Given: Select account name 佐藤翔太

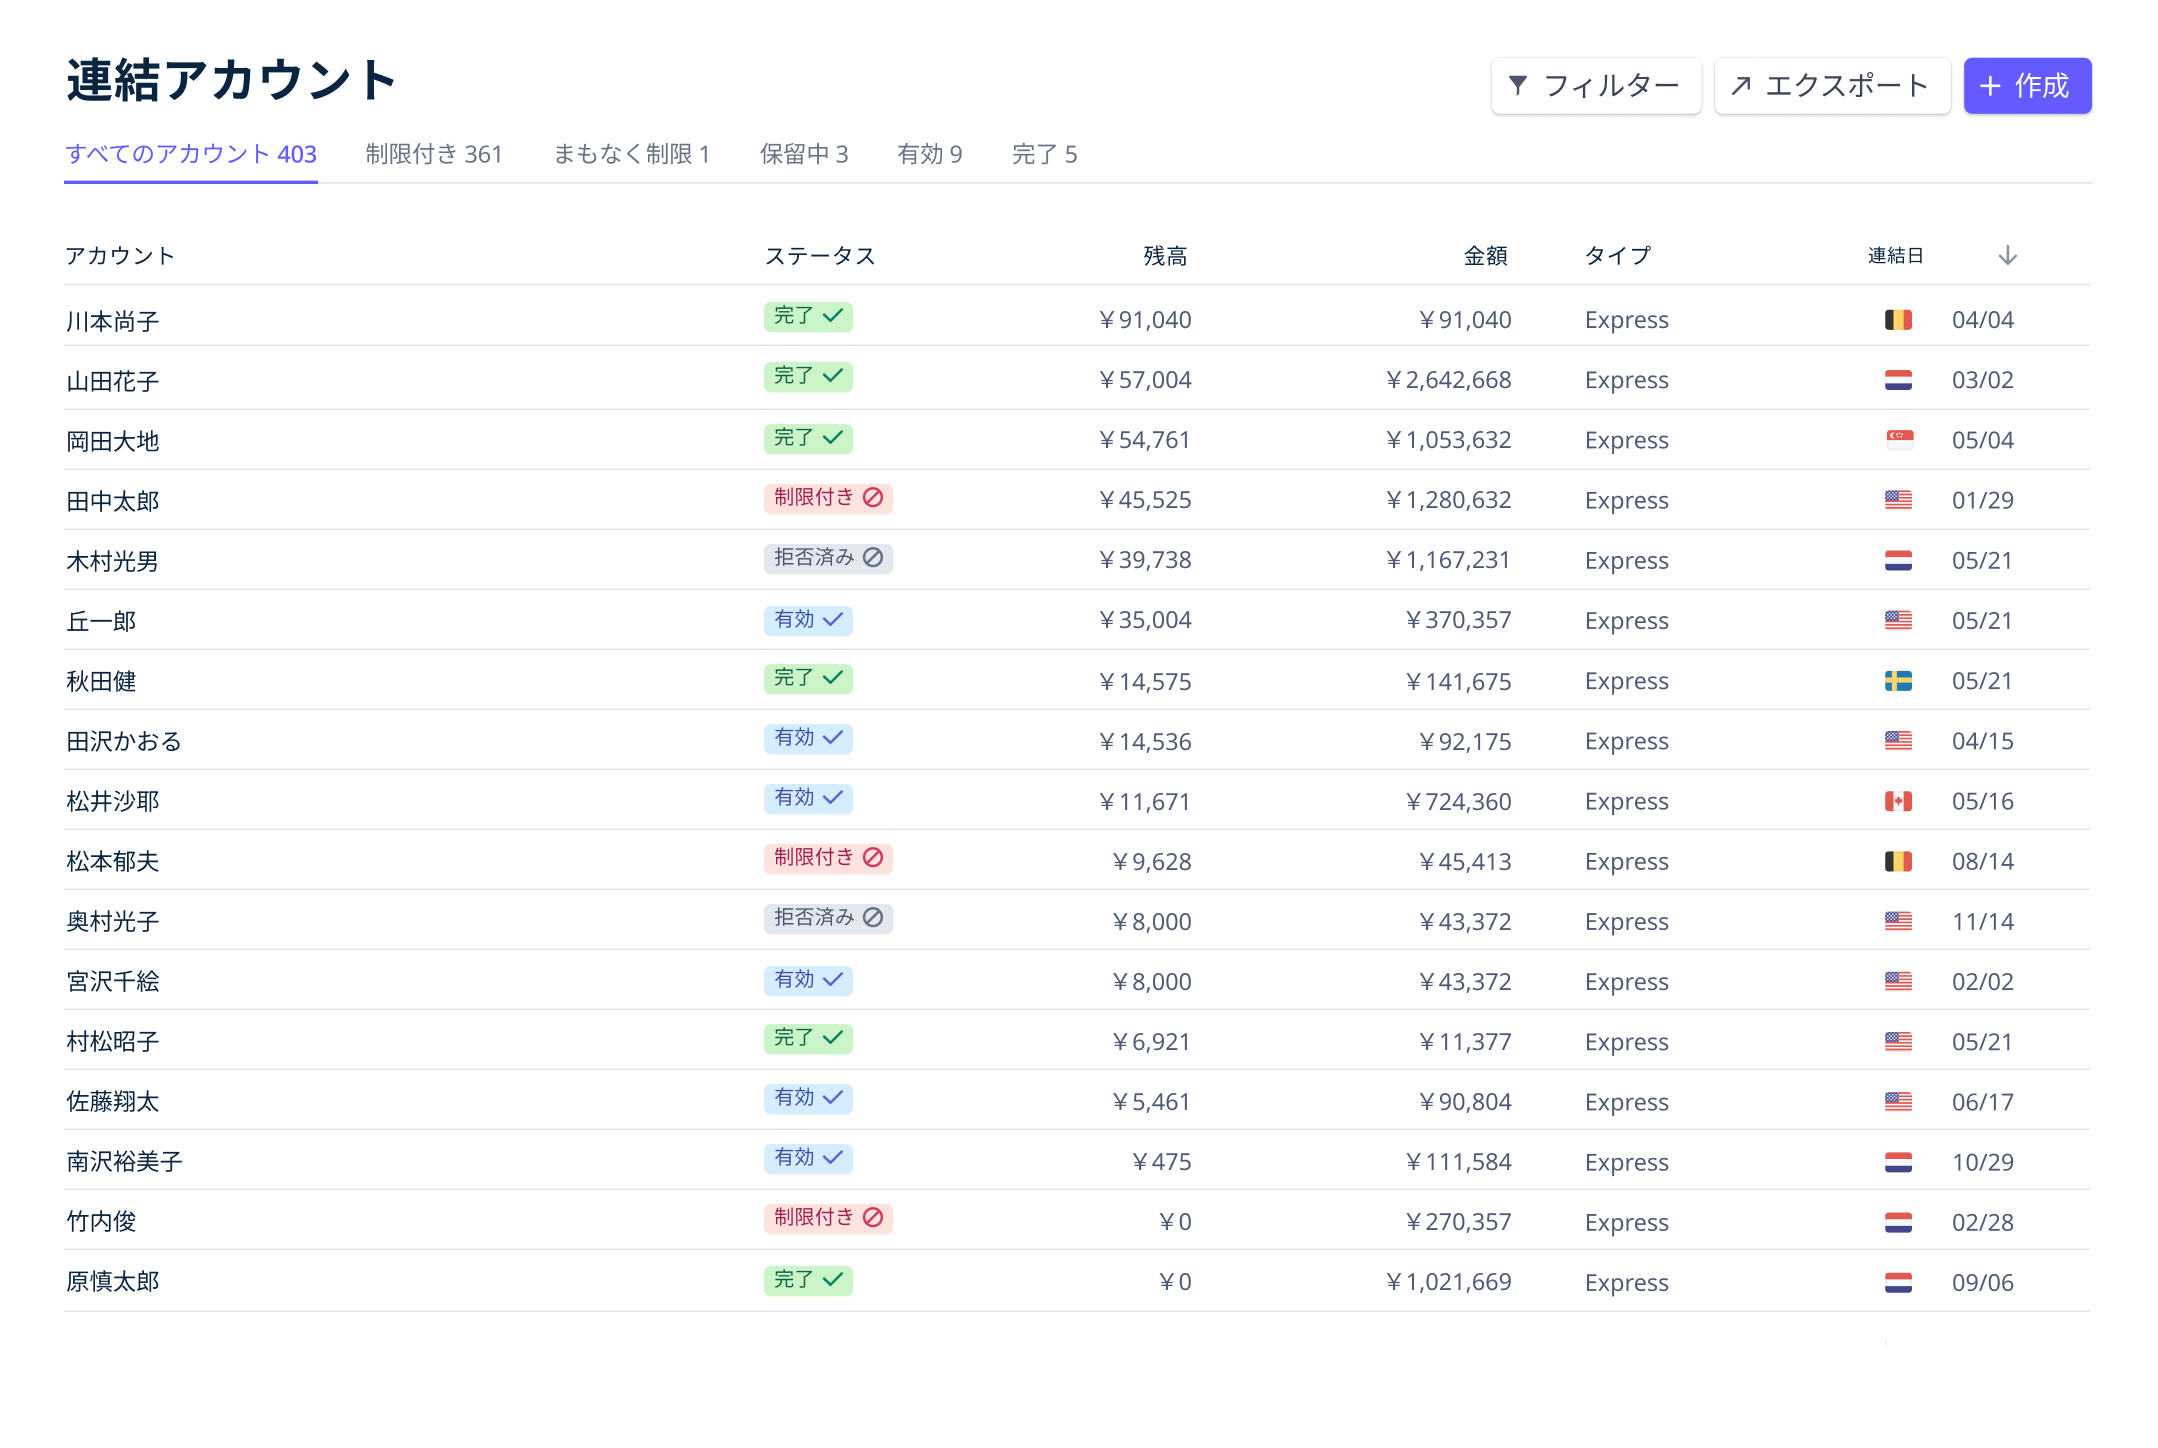Looking at the screenshot, I should [113, 1101].
